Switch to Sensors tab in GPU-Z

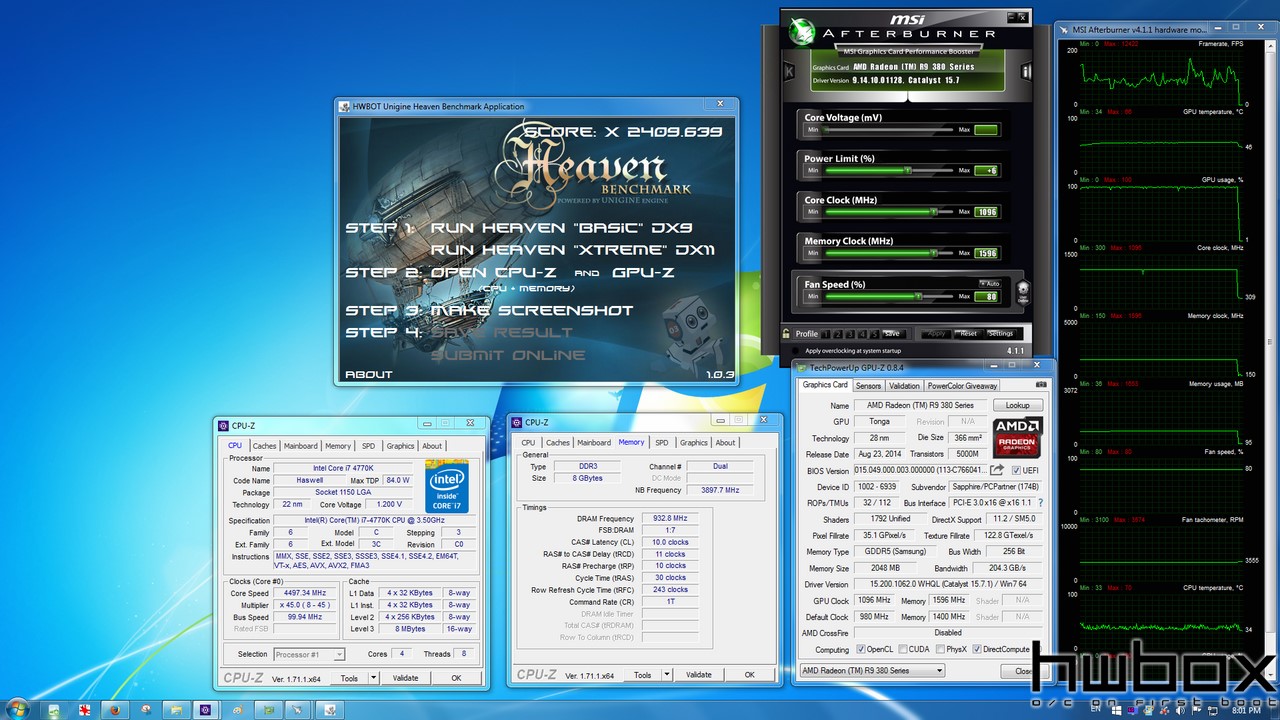tap(868, 385)
